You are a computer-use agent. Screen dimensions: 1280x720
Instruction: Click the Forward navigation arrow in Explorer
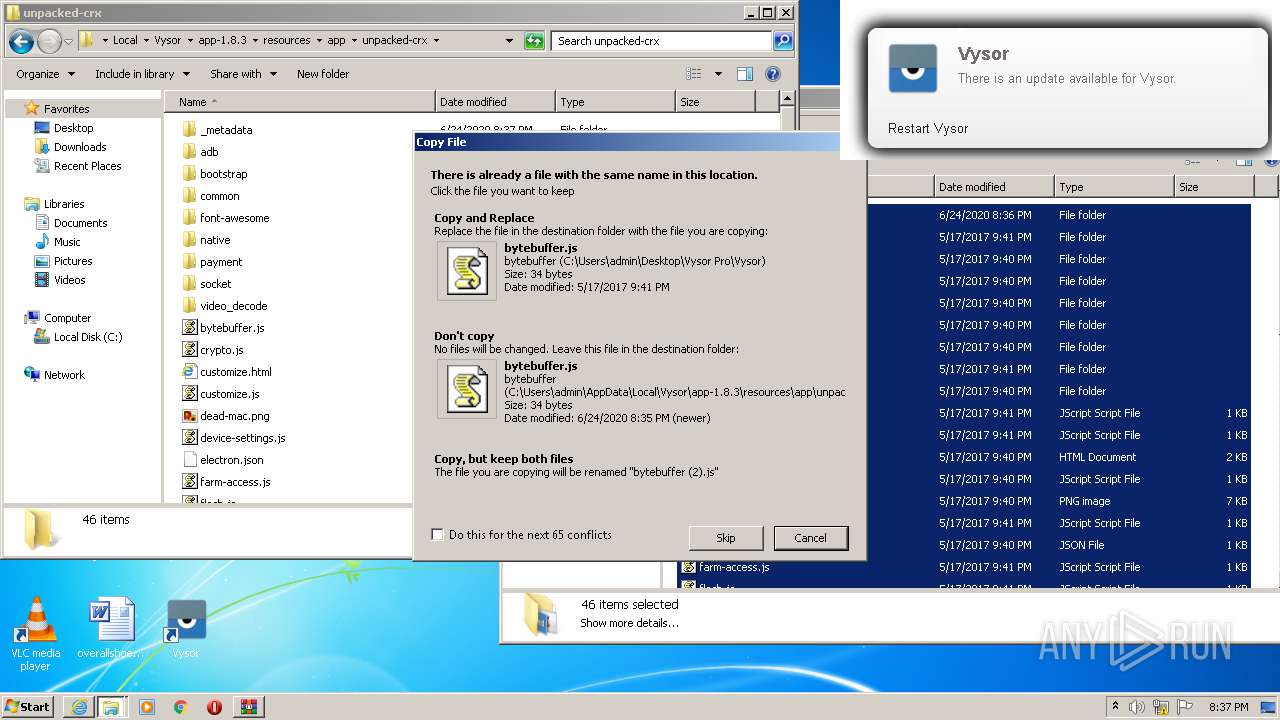(49, 41)
